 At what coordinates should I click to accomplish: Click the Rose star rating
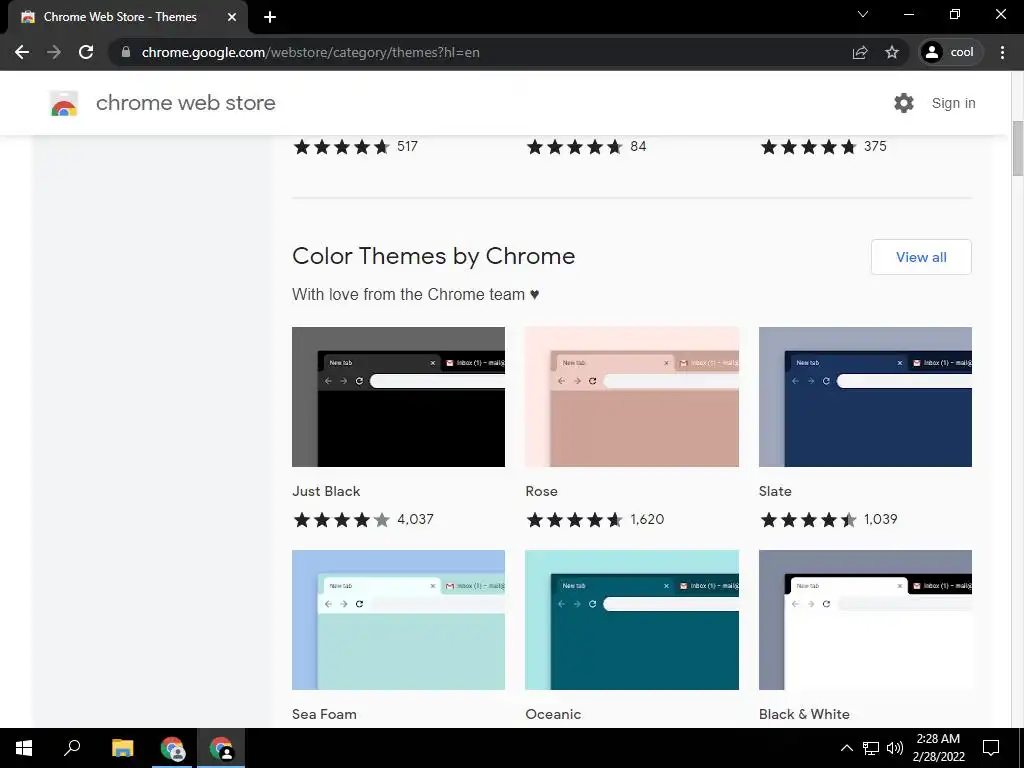coord(575,520)
